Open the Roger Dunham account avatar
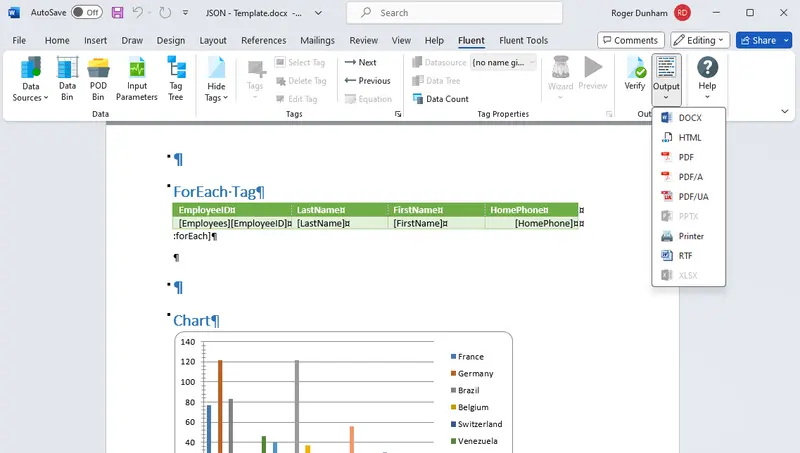This screenshot has width=800, height=453. click(x=682, y=13)
